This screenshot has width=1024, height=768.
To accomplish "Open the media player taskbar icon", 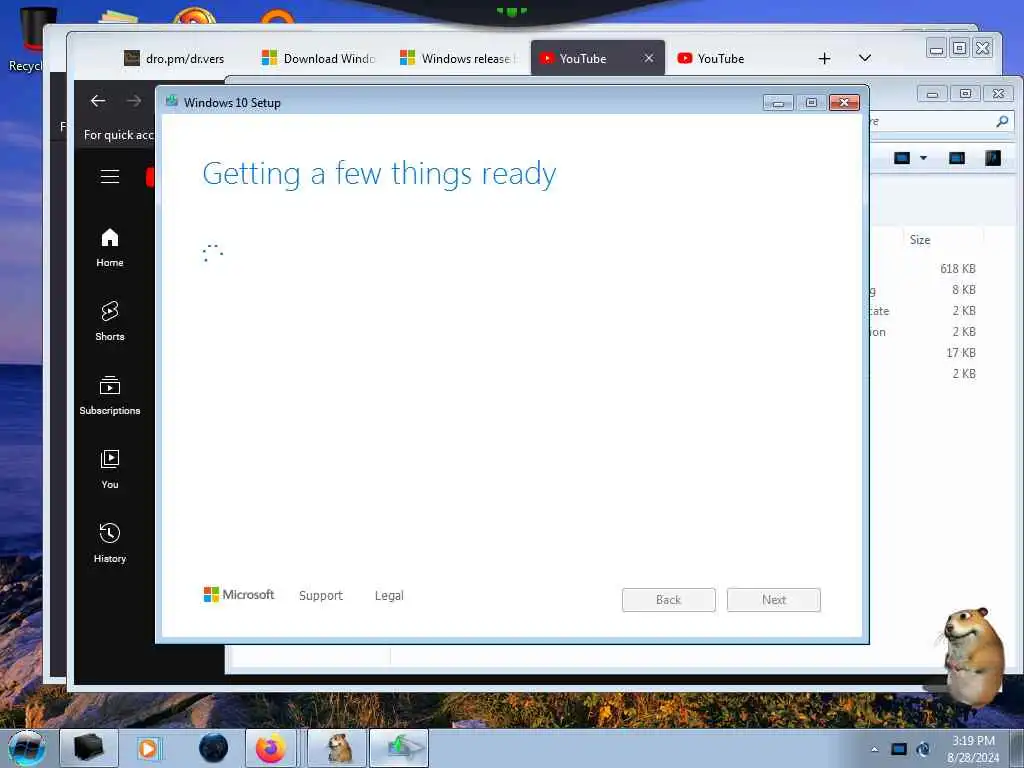I will click(x=148, y=748).
